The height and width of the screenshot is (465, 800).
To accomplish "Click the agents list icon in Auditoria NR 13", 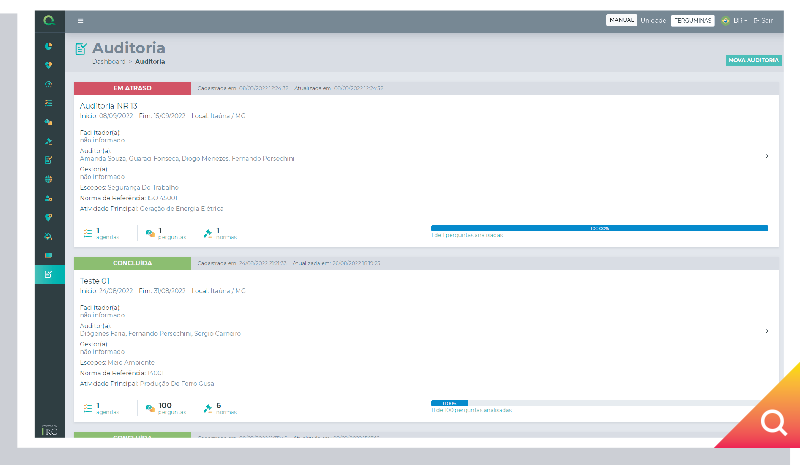I will (86, 233).
